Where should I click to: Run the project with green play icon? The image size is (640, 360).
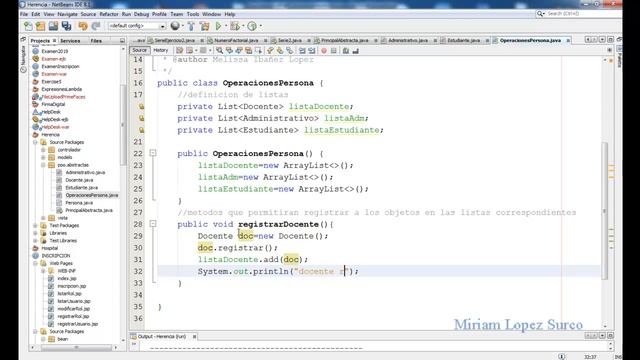tap(218, 26)
